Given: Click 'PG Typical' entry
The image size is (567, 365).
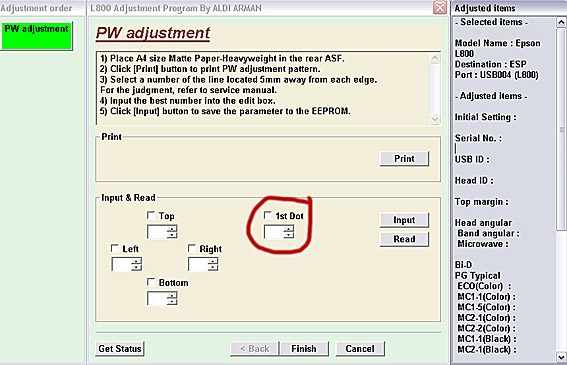Looking at the screenshot, I should (x=478, y=276).
